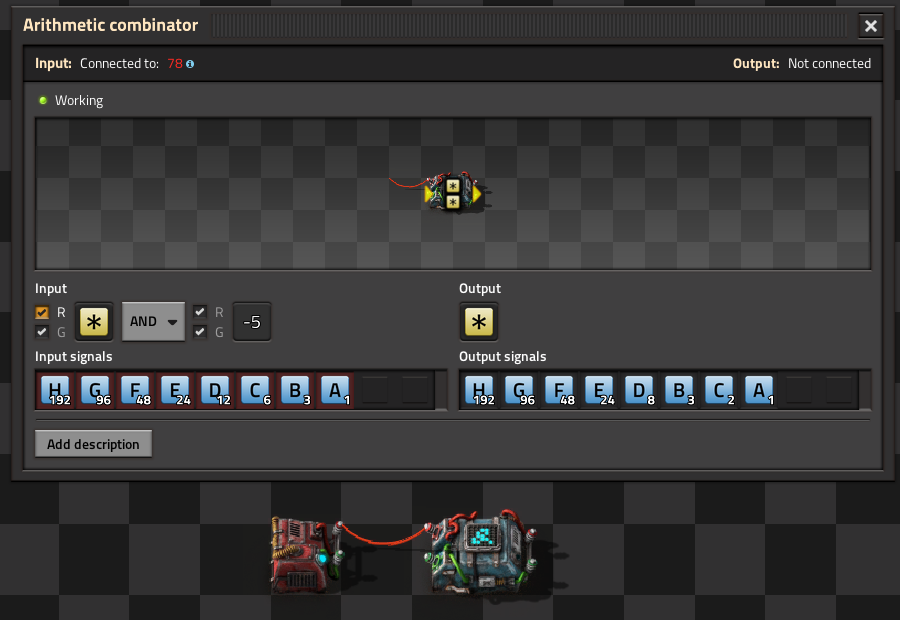Image resolution: width=900 pixels, height=620 pixels.
Task: Click output signal G with value 96
Action: coord(520,390)
